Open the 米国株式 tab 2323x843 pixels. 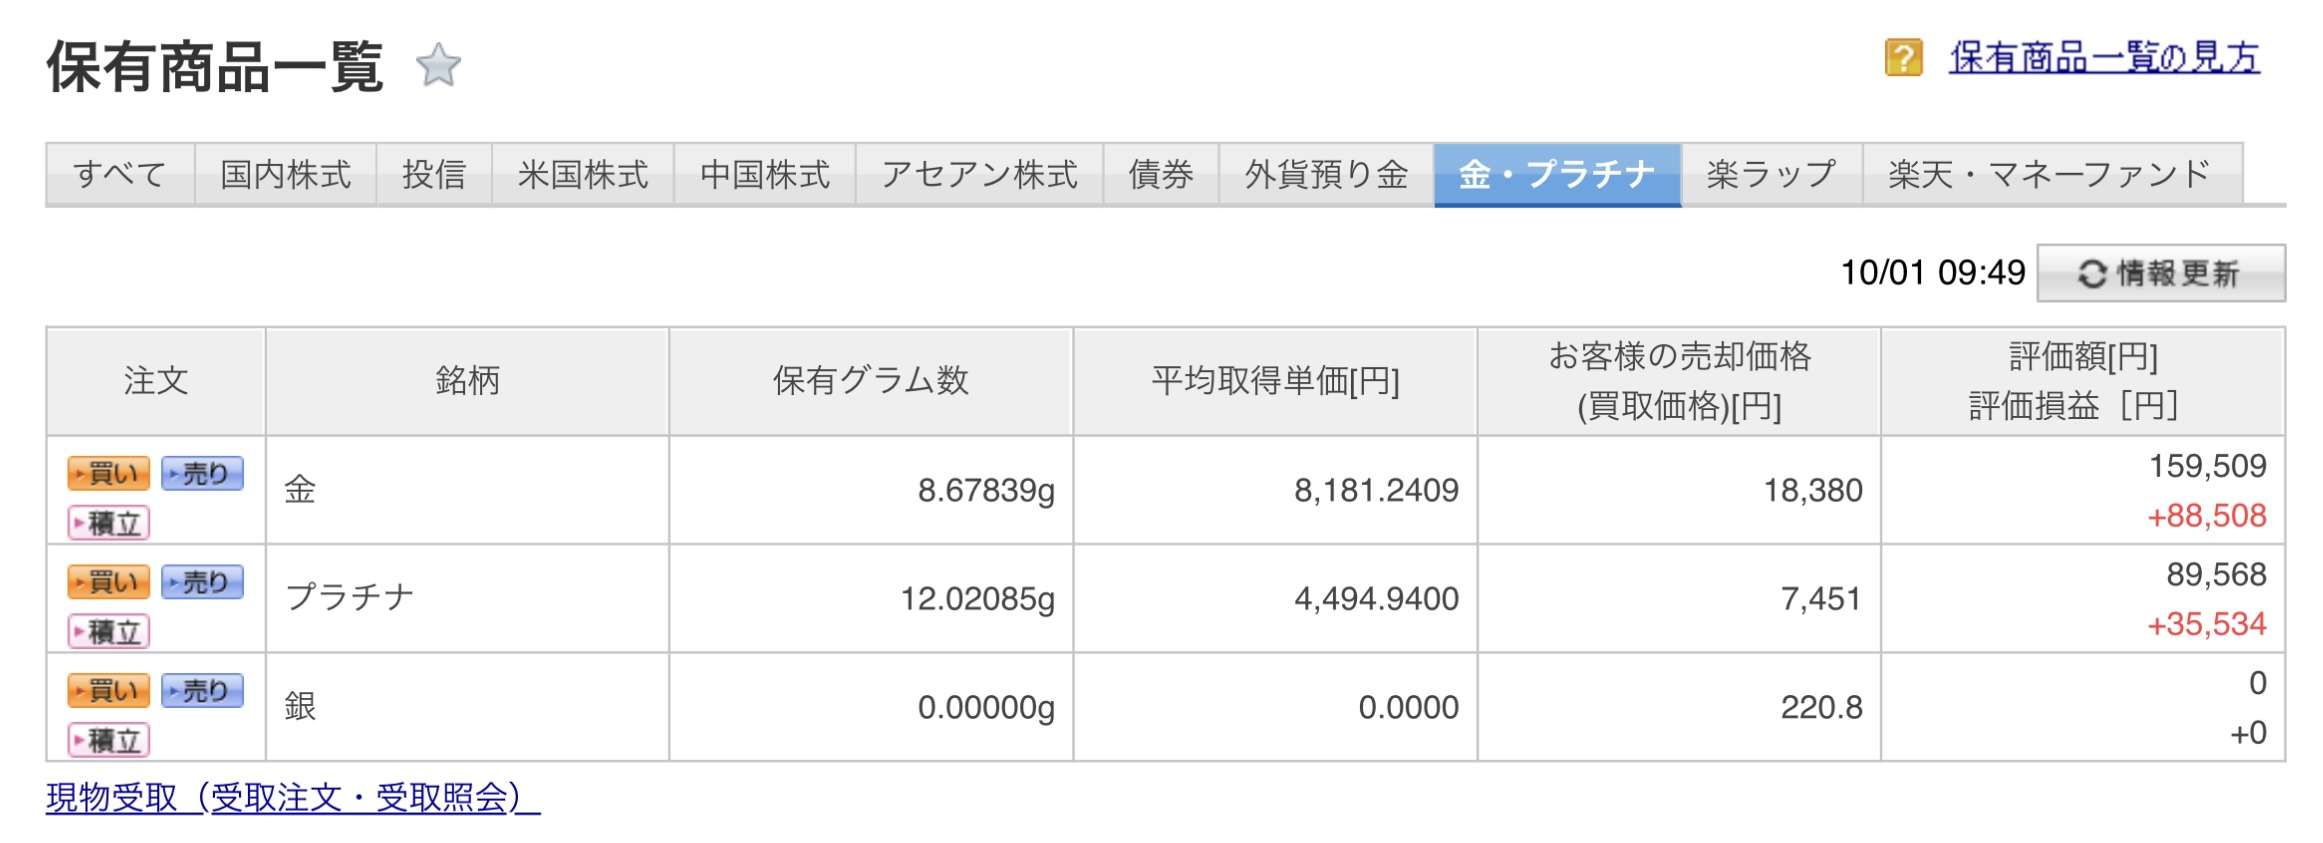583,175
